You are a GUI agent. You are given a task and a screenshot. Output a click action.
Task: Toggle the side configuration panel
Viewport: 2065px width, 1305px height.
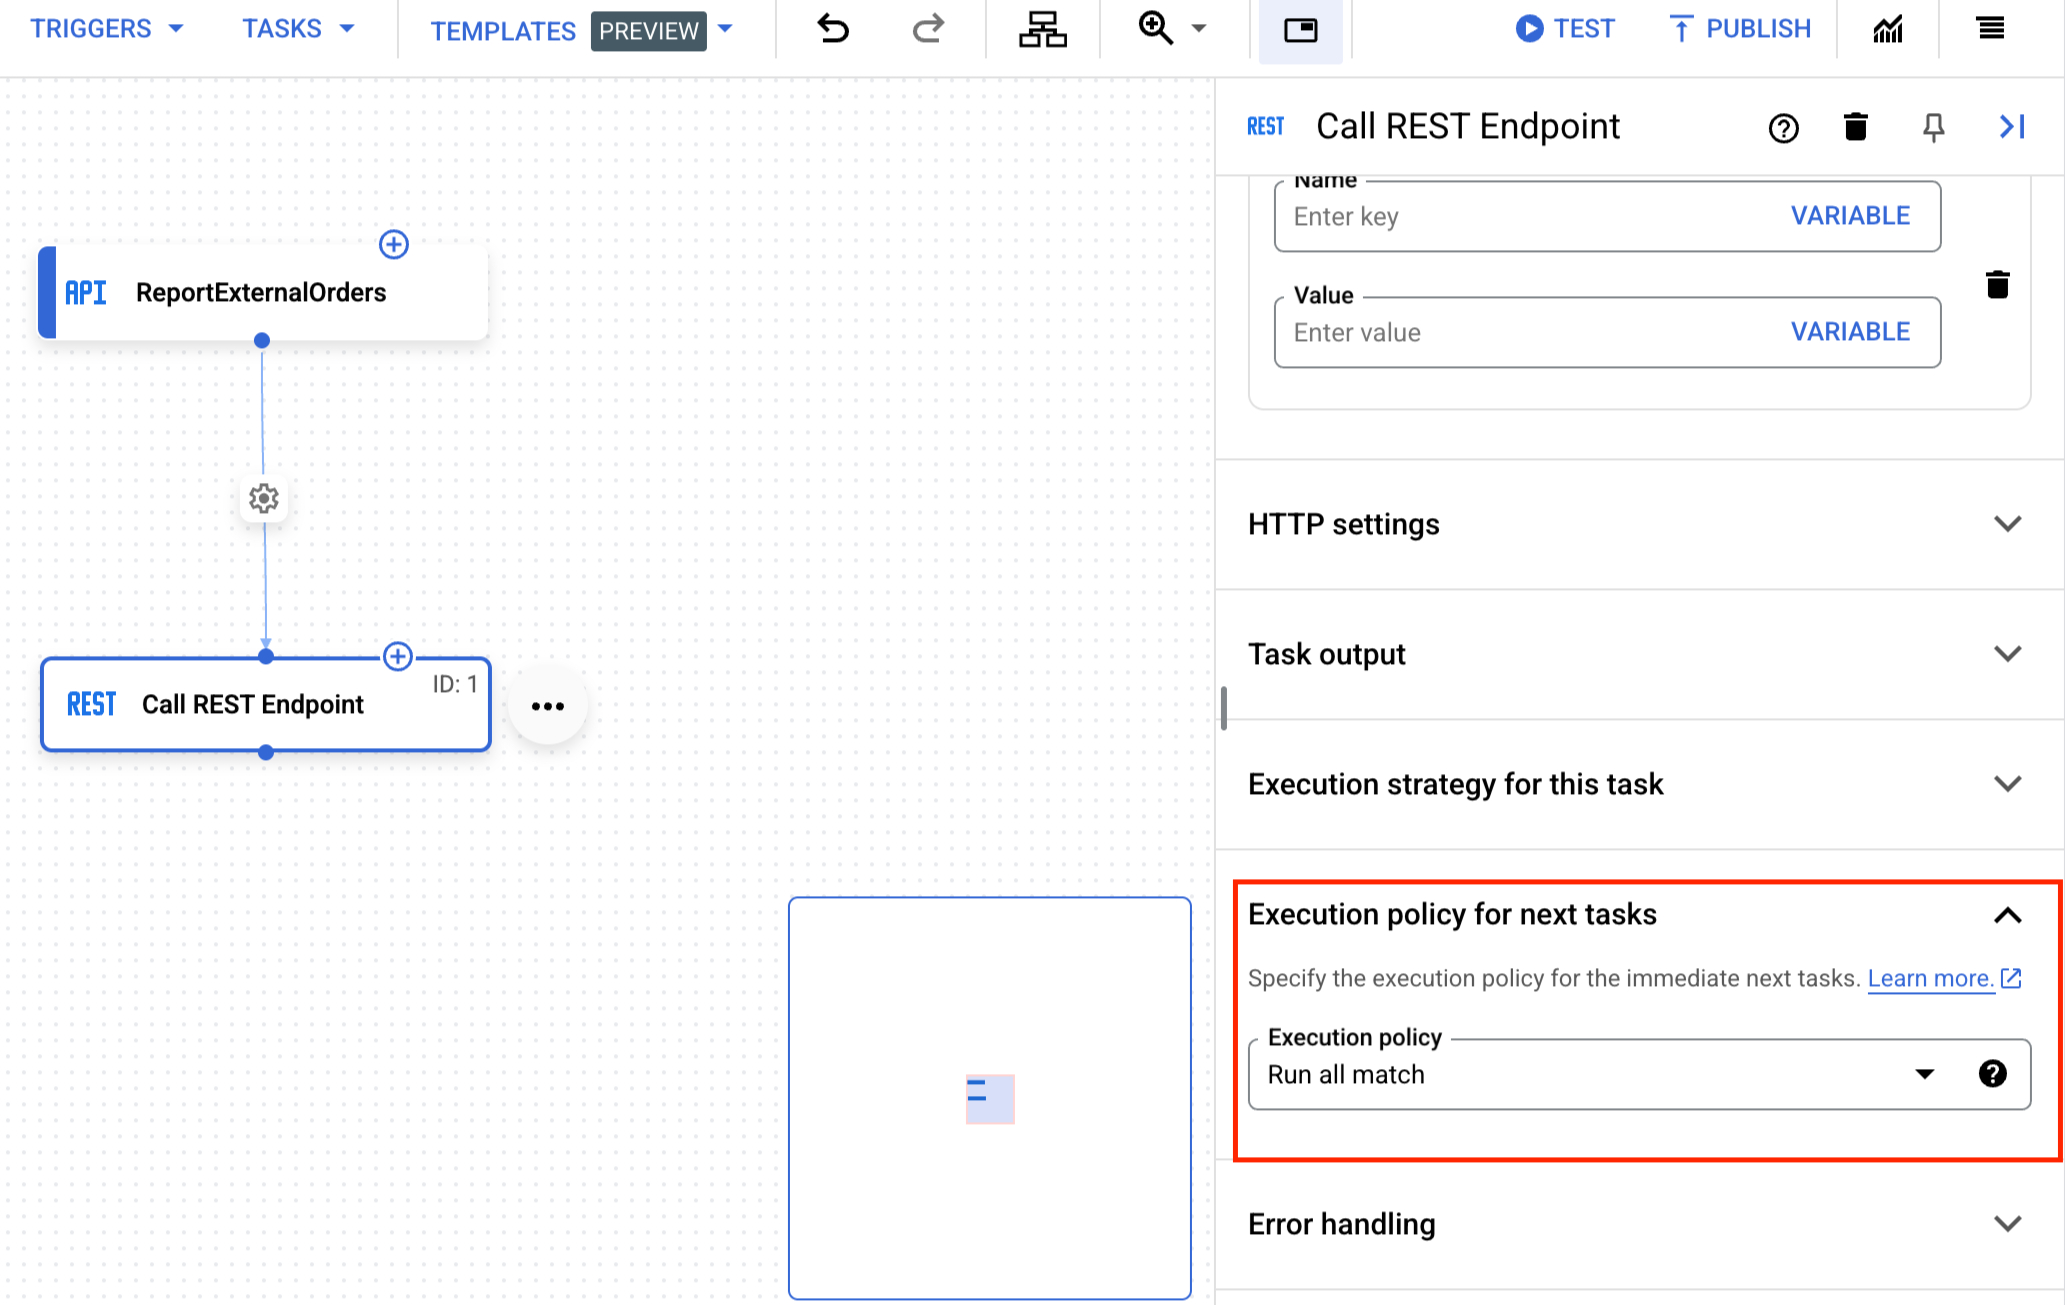[1300, 31]
